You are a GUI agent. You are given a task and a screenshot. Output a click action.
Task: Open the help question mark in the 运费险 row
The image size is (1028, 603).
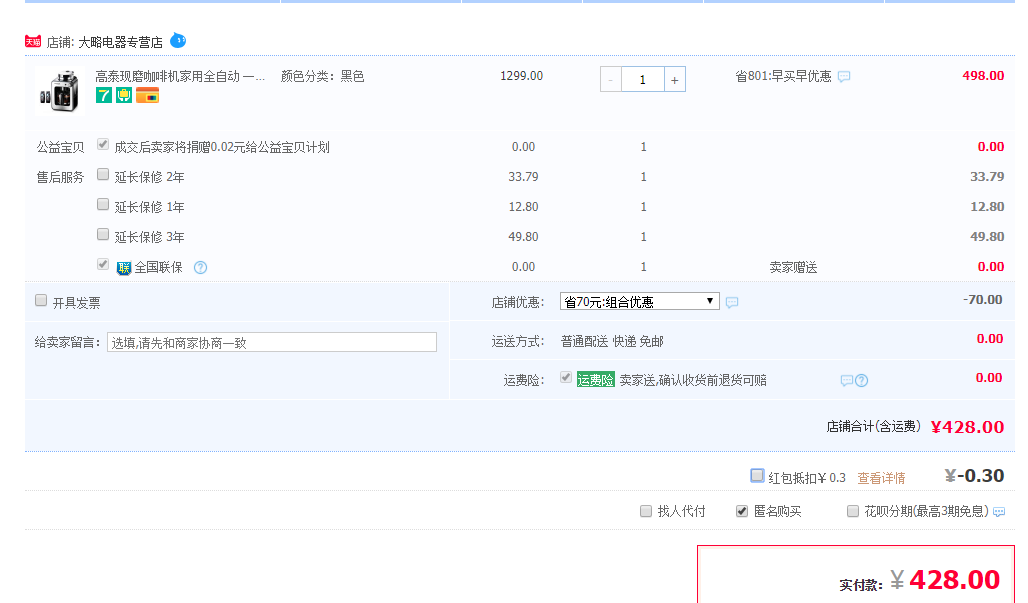pyautogui.click(x=861, y=381)
